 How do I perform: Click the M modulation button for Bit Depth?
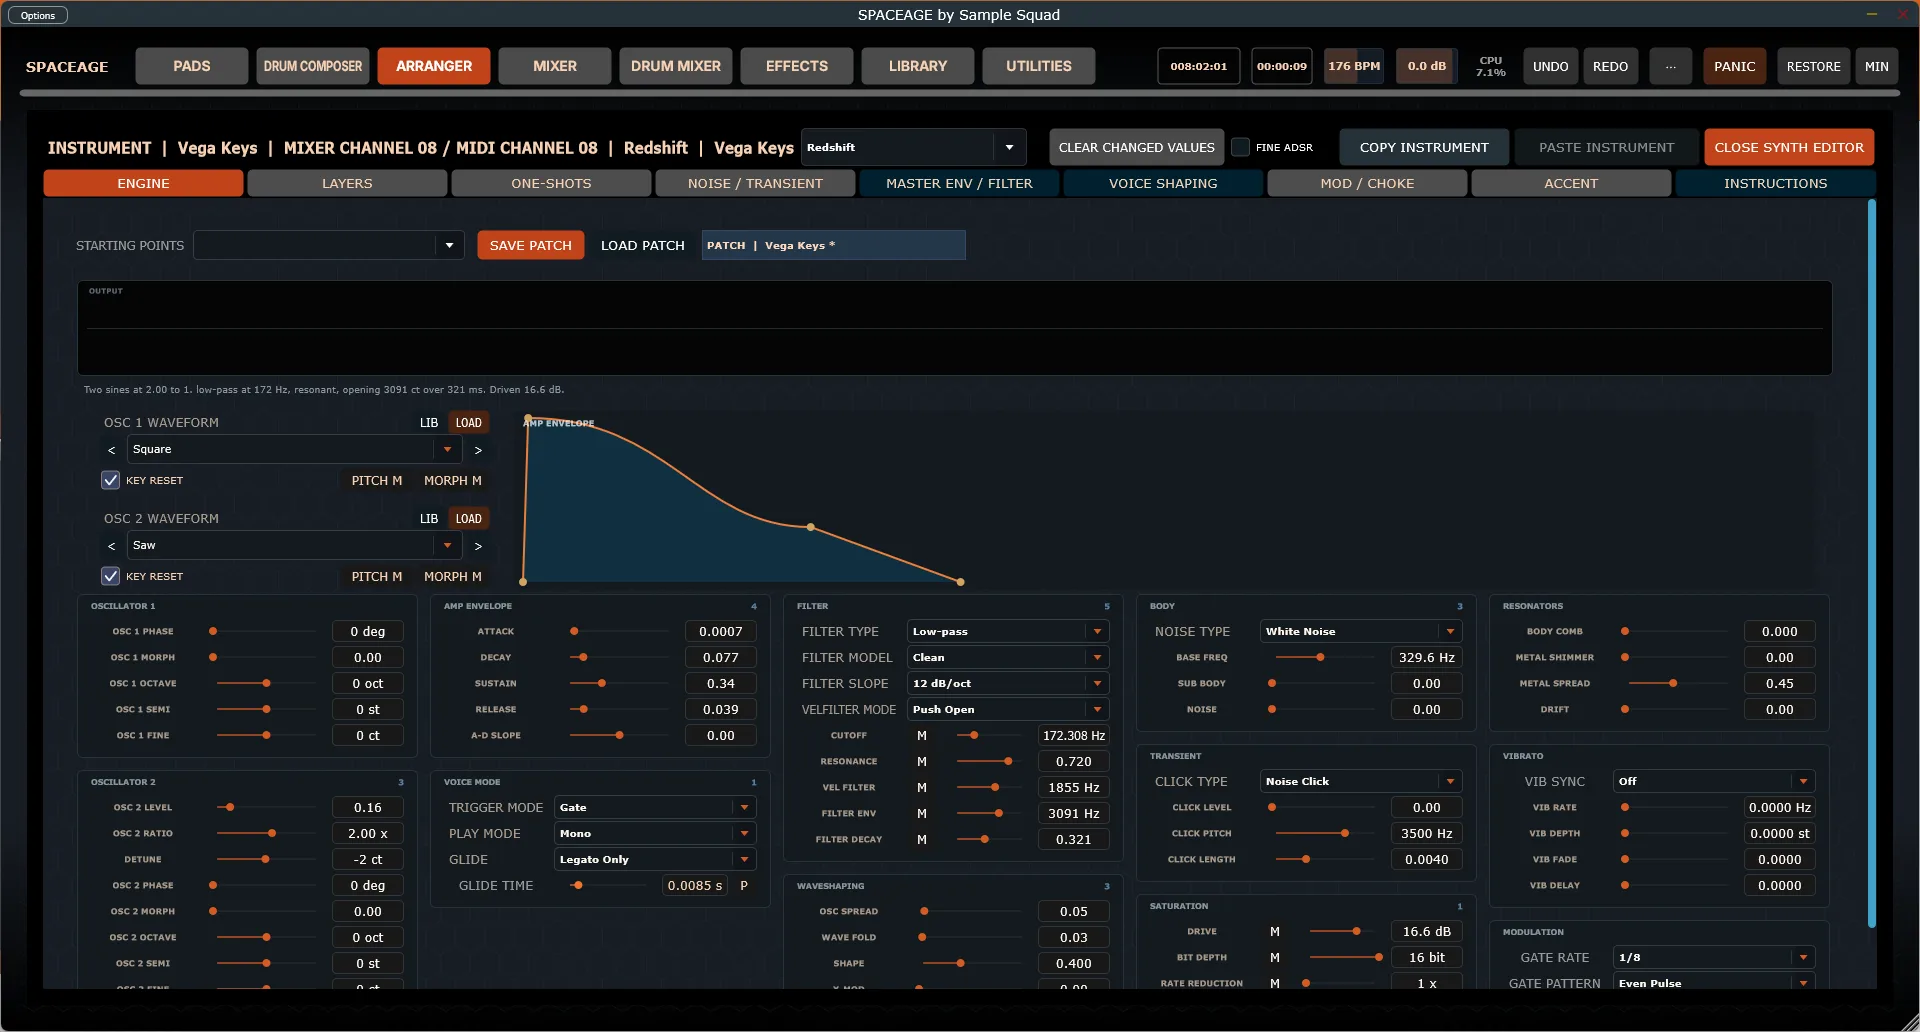1275,958
